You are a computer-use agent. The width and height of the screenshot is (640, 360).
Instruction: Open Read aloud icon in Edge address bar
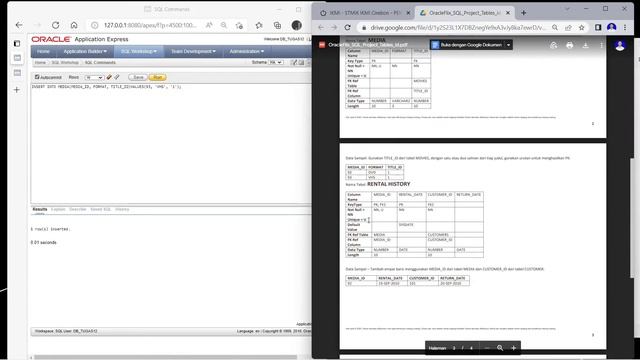pyautogui.click(x=209, y=25)
